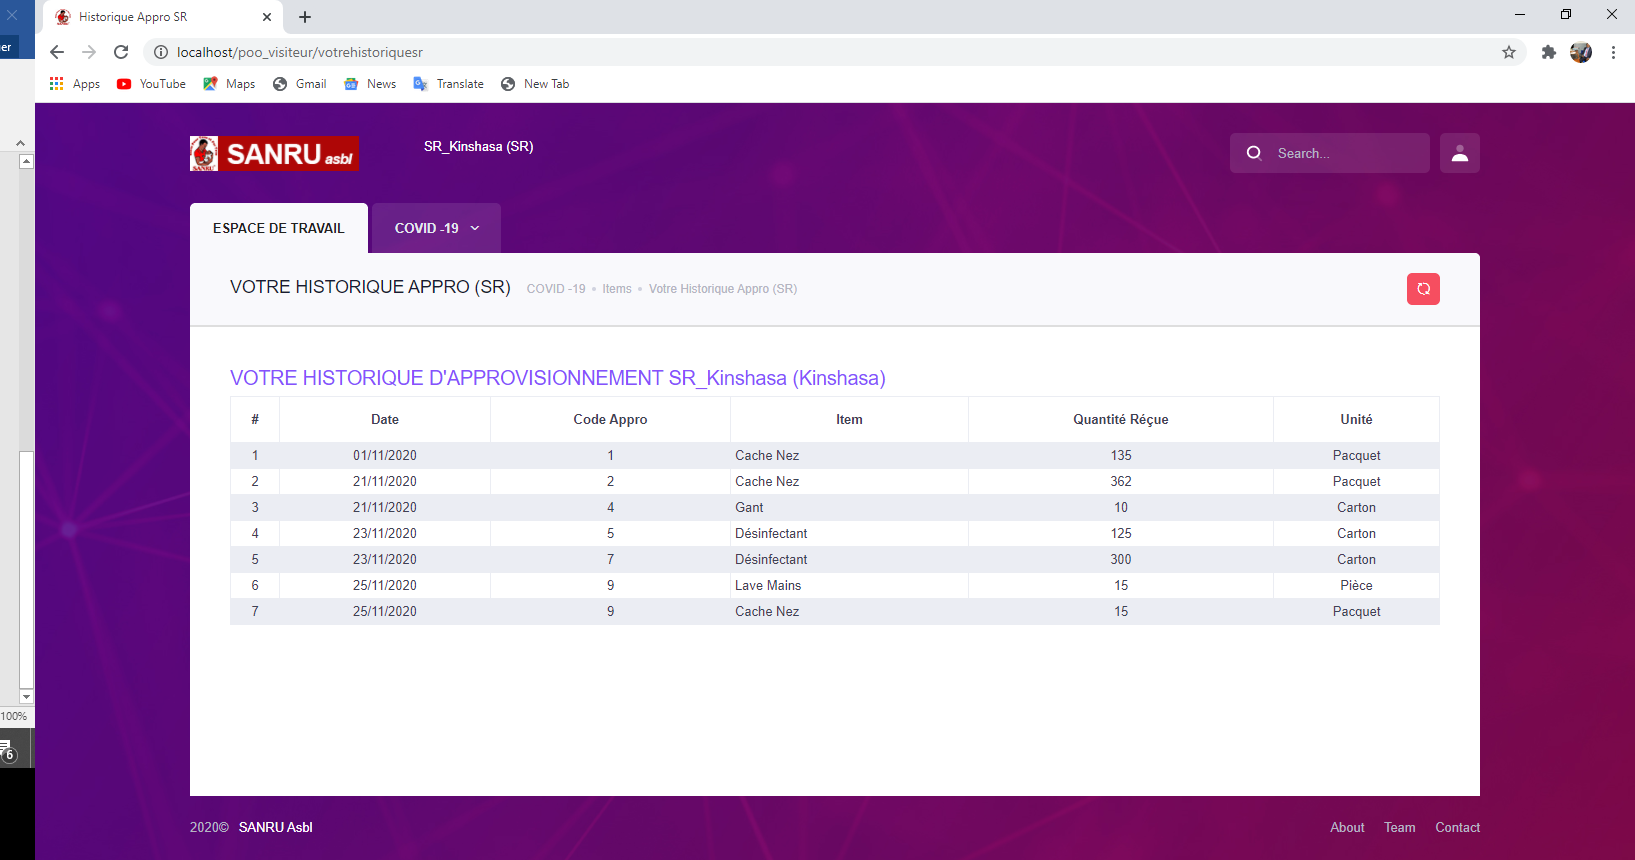Click the SANRU asbl logo

[275, 154]
